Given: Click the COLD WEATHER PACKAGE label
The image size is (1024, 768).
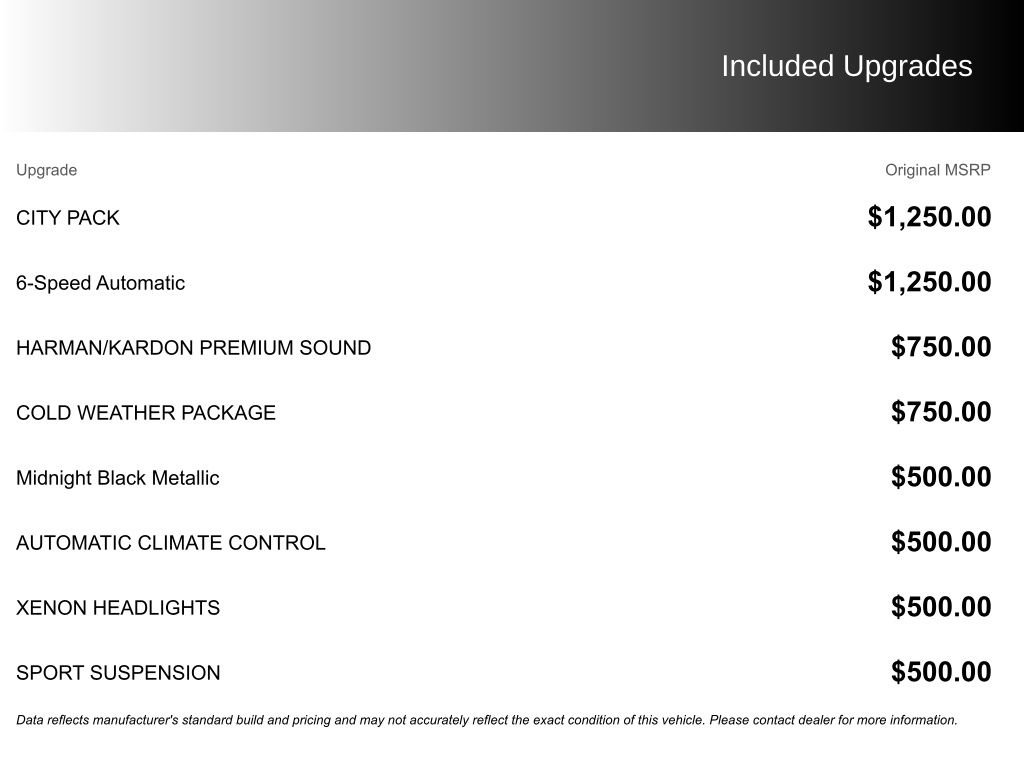Looking at the screenshot, I should [x=146, y=413].
